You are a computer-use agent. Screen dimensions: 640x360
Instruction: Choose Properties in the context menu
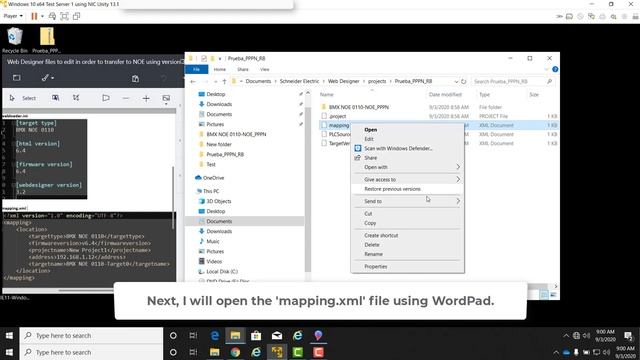point(407,266)
